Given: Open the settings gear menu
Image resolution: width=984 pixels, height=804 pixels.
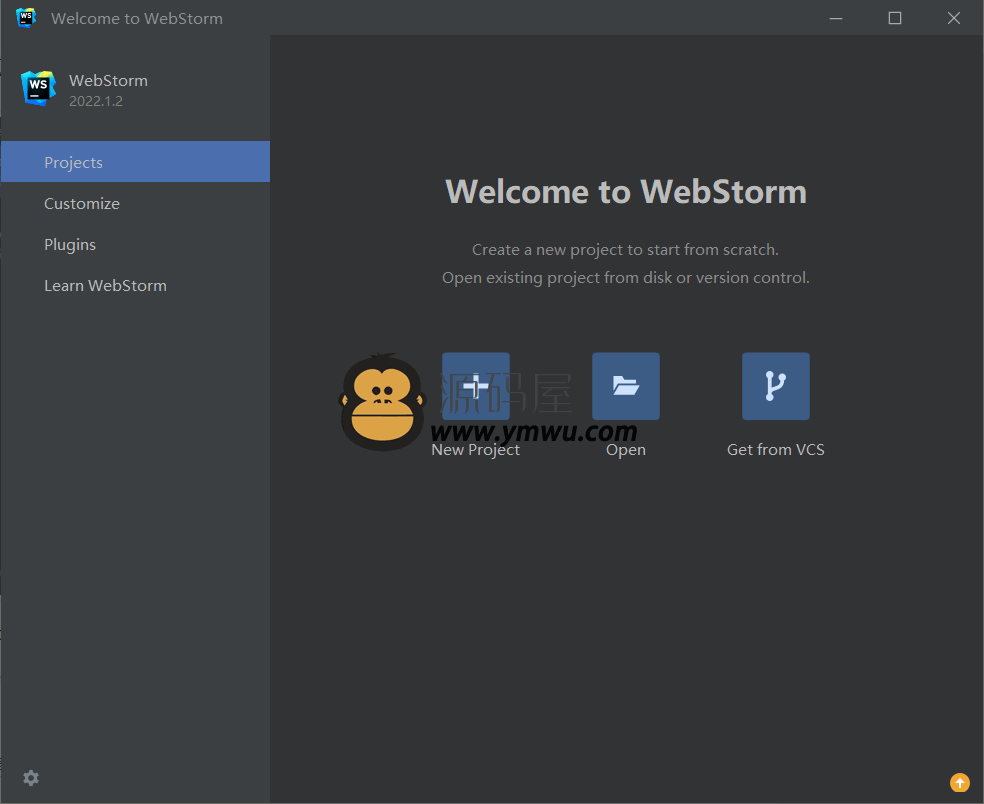Looking at the screenshot, I should 31,778.
